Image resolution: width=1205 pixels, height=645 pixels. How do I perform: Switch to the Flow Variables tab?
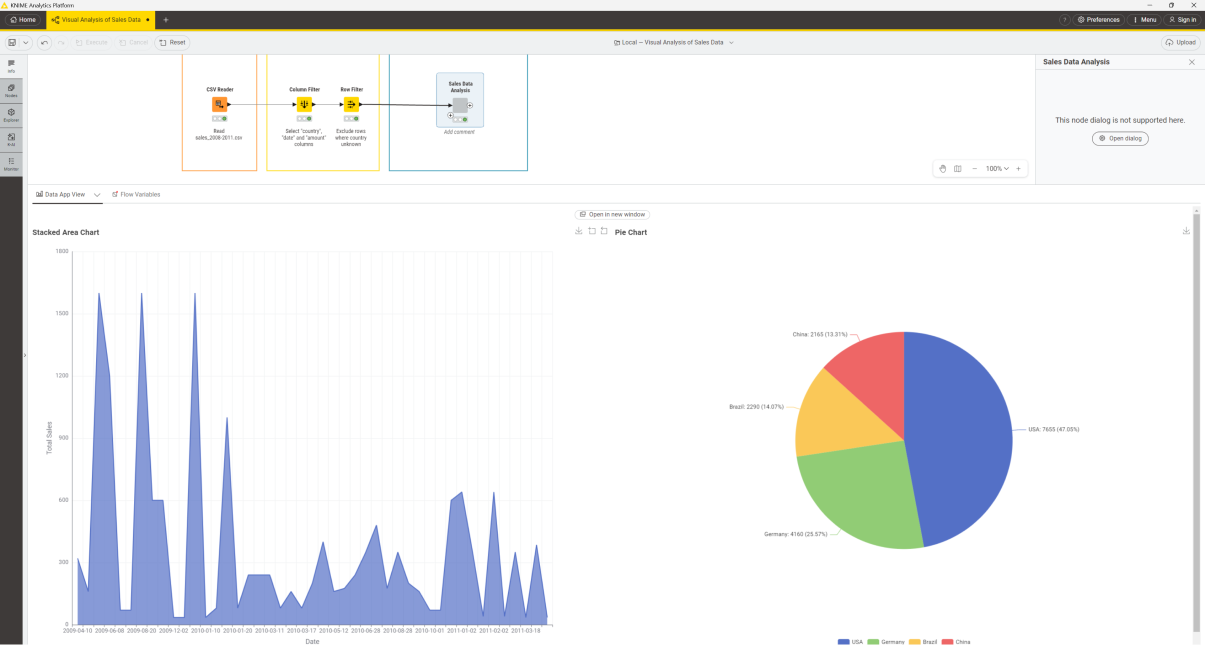(139, 194)
